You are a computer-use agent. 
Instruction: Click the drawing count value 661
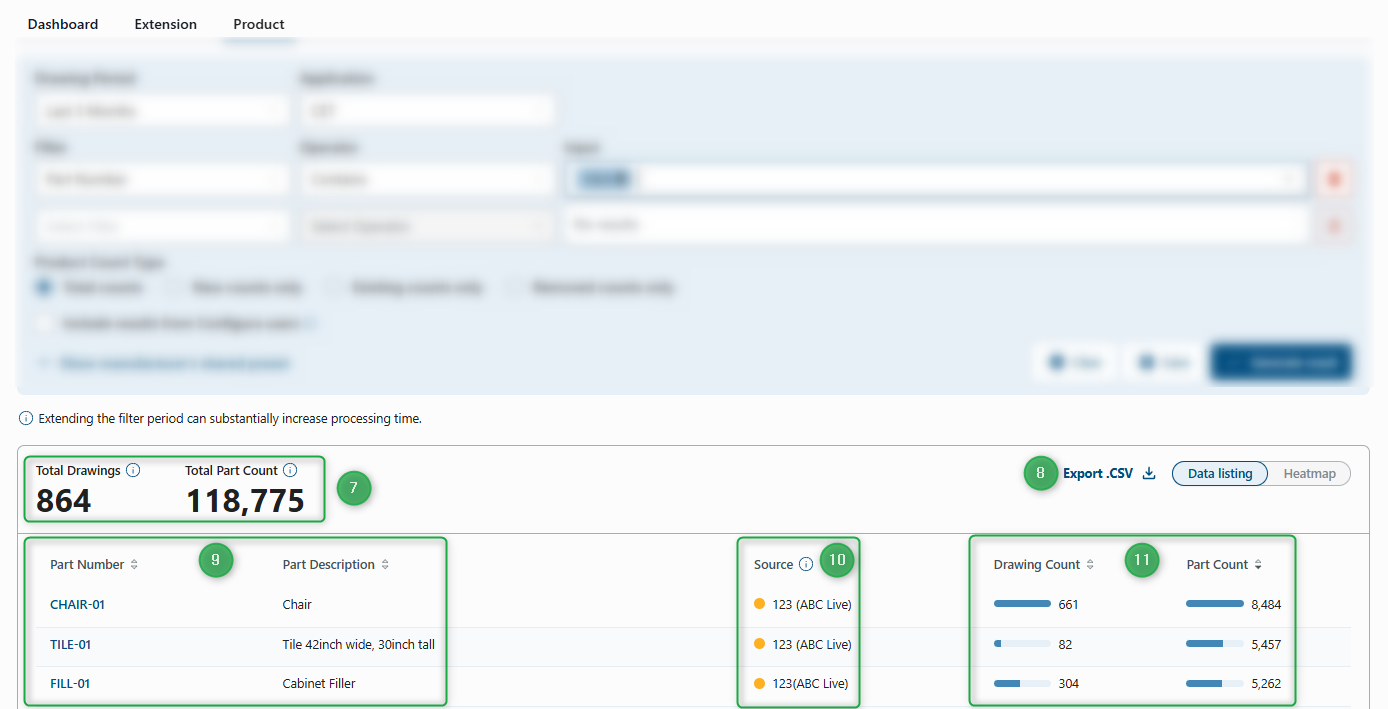point(1068,604)
